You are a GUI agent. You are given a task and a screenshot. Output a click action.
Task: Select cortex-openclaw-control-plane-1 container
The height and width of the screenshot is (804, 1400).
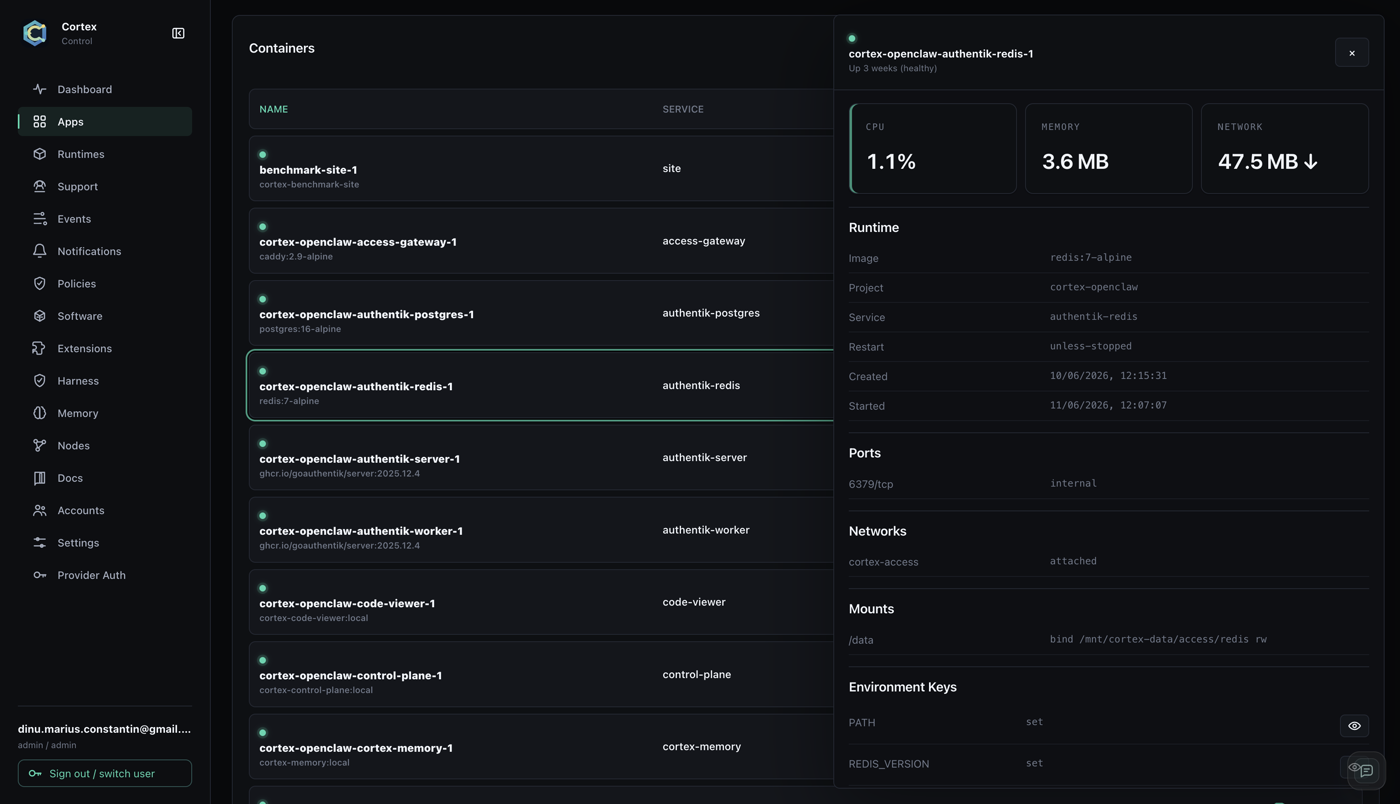(x=541, y=674)
